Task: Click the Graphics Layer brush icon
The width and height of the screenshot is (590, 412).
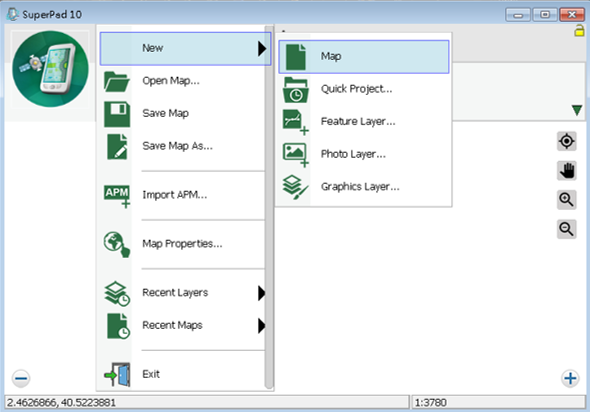Action: pyautogui.click(x=295, y=187)
